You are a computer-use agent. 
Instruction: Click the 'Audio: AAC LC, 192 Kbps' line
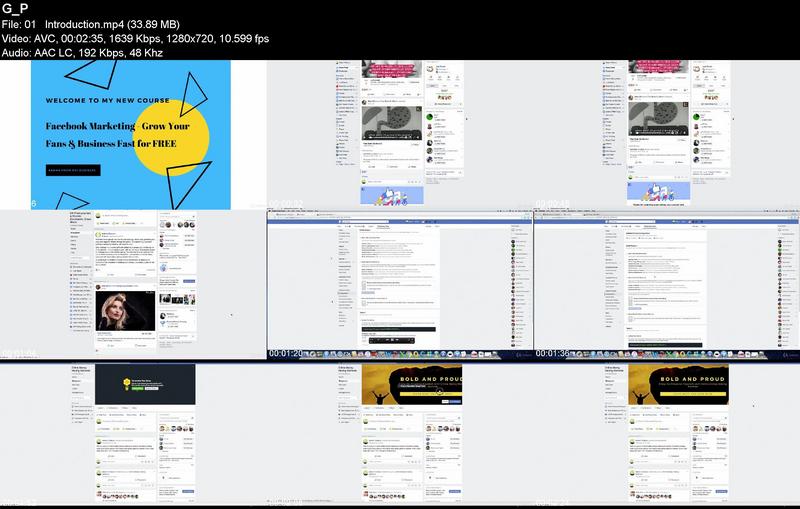click(82, 53)
